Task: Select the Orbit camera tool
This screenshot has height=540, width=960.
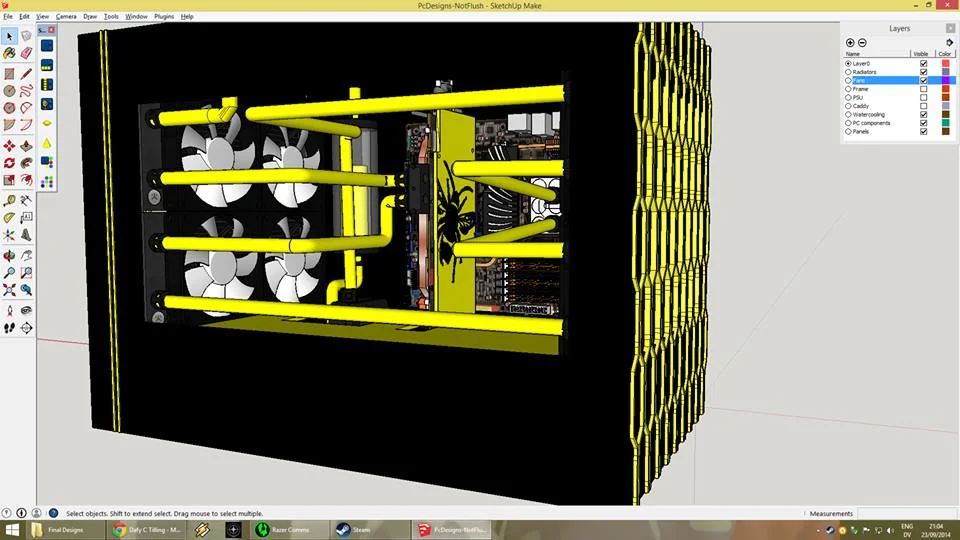Action: pyautogui.click(x=9, y=256)
